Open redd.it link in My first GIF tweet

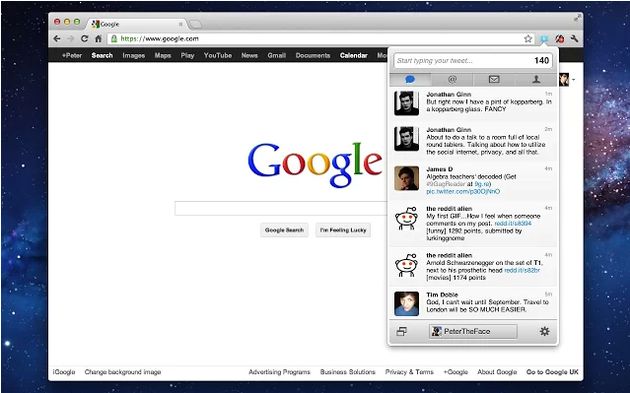[x=513, y=223]
